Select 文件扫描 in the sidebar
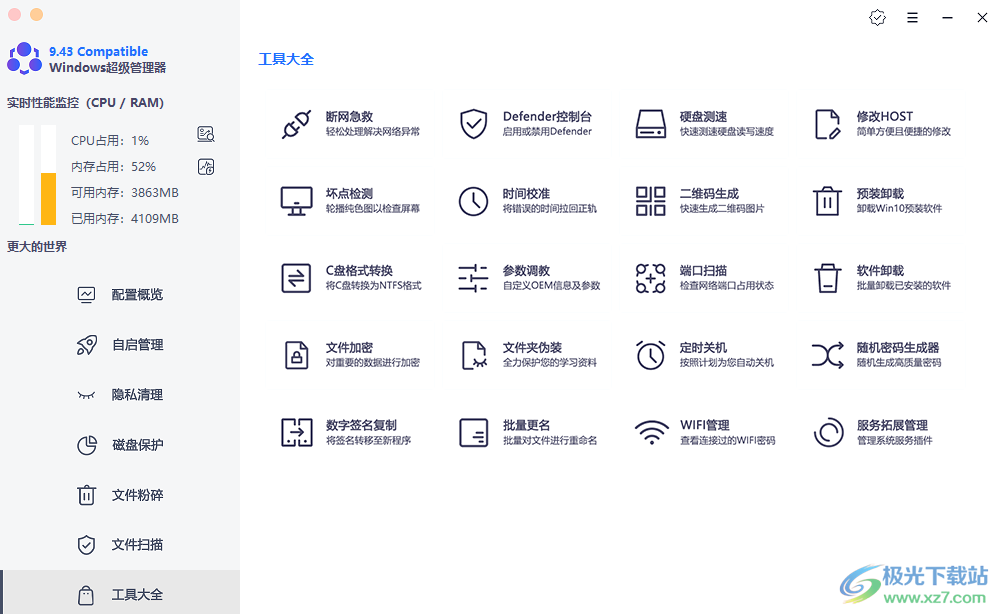Screen dimensions: 999x614 tap(120, 545)
